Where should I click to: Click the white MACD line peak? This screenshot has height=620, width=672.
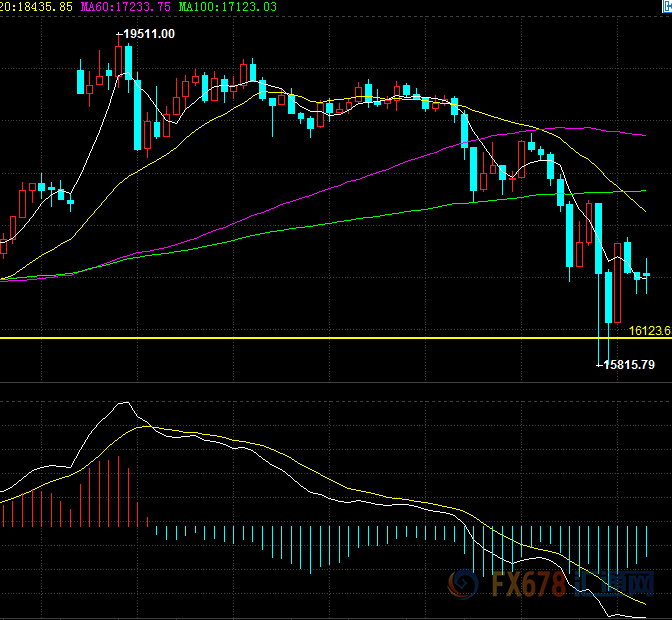pyautogui.click(x=125, y=403)
